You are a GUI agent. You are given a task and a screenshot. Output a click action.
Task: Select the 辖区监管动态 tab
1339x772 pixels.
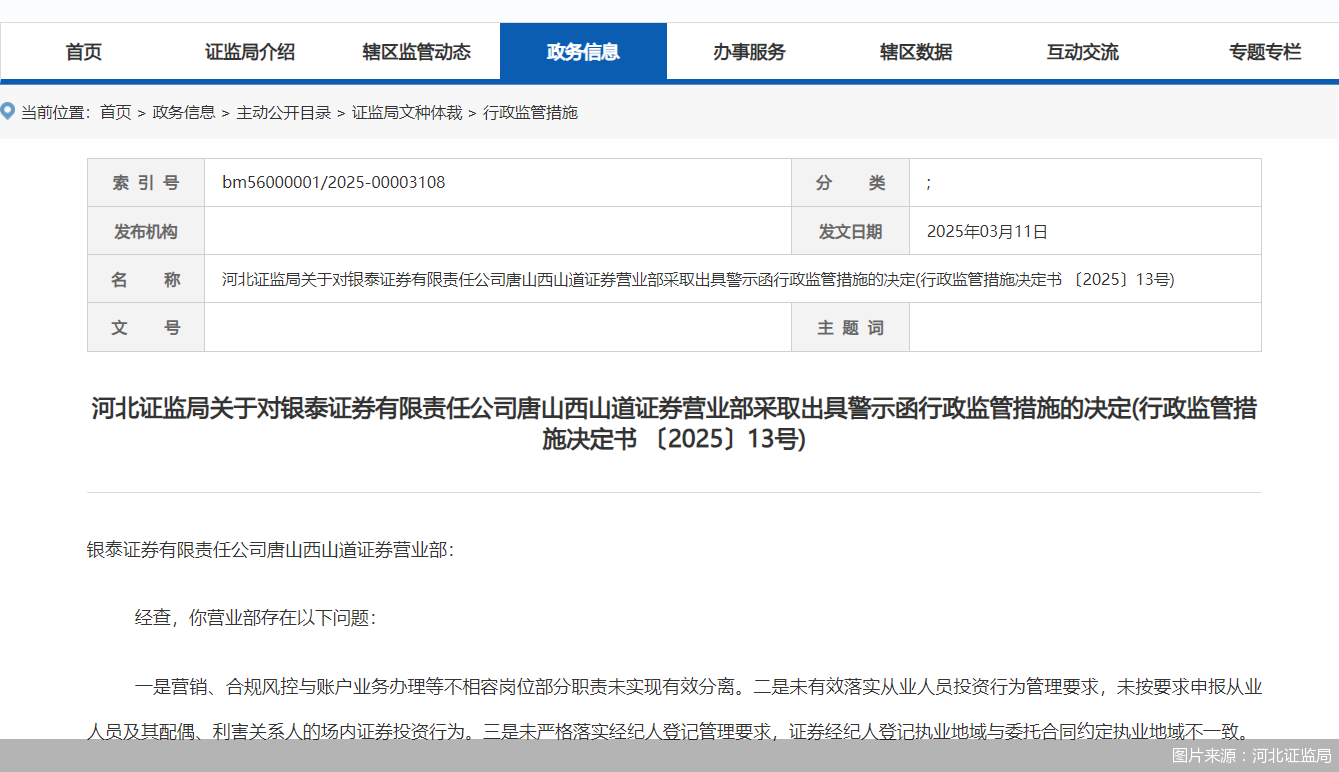417,51
